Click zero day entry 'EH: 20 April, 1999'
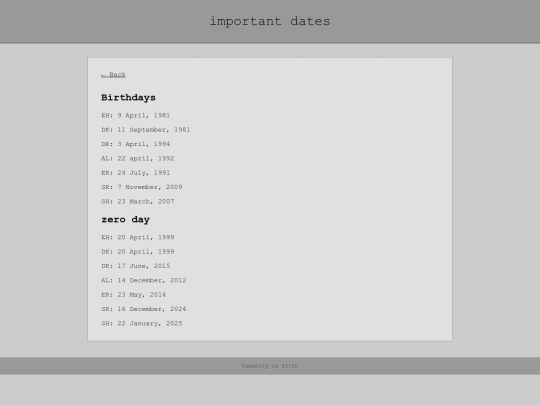The image size is (540, 405). coord(138,237)
